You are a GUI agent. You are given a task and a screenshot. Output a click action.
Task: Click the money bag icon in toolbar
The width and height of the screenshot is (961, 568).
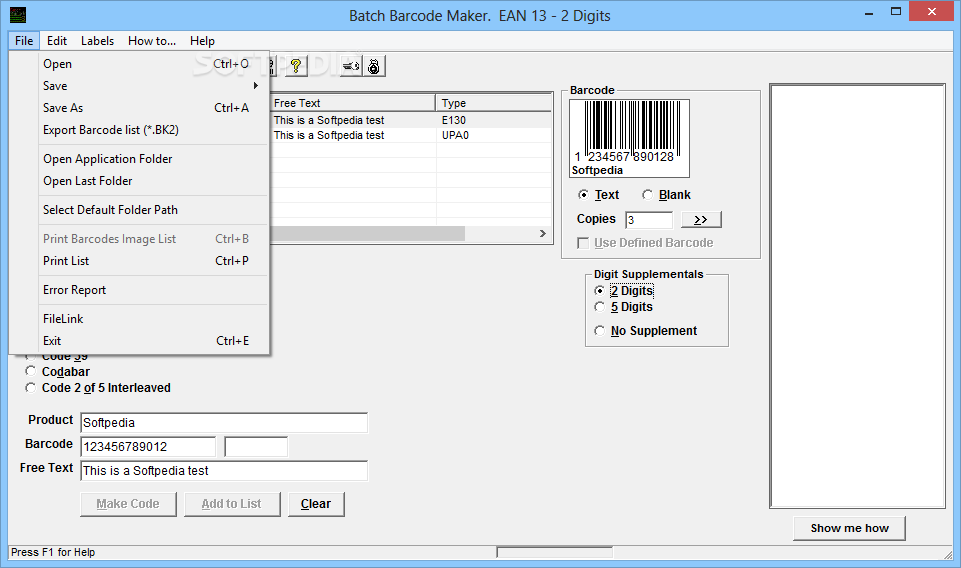click(373, 66)
